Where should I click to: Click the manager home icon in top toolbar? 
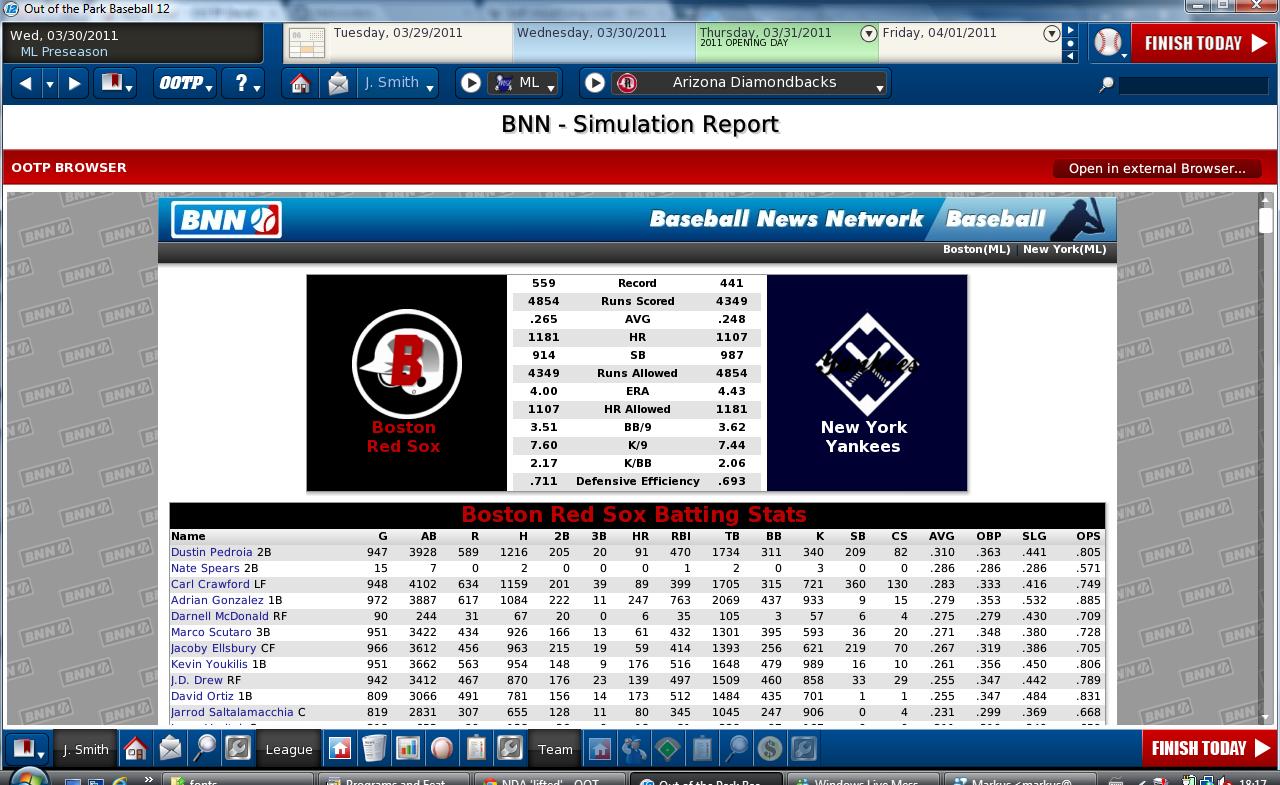[300, 83]
